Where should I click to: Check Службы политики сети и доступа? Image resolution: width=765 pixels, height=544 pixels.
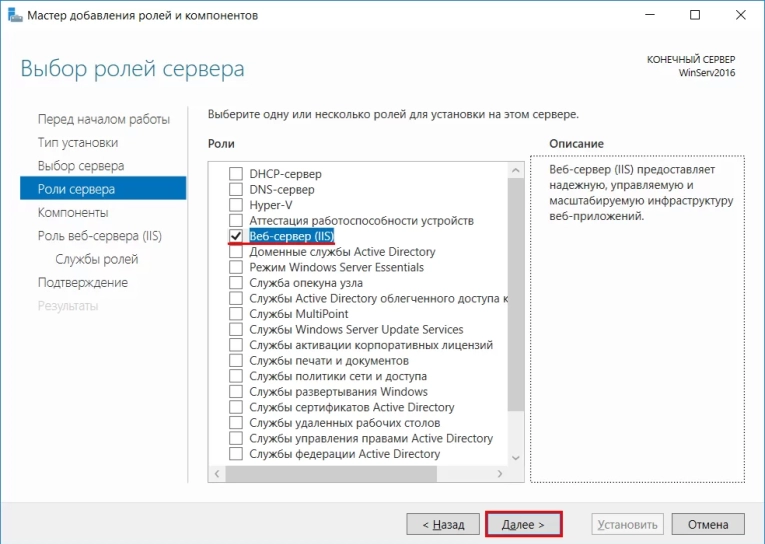coord(236,376)
